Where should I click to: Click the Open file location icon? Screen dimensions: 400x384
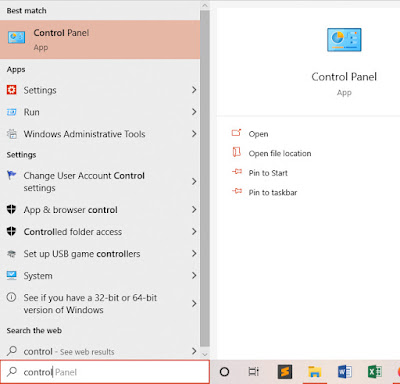236,152
